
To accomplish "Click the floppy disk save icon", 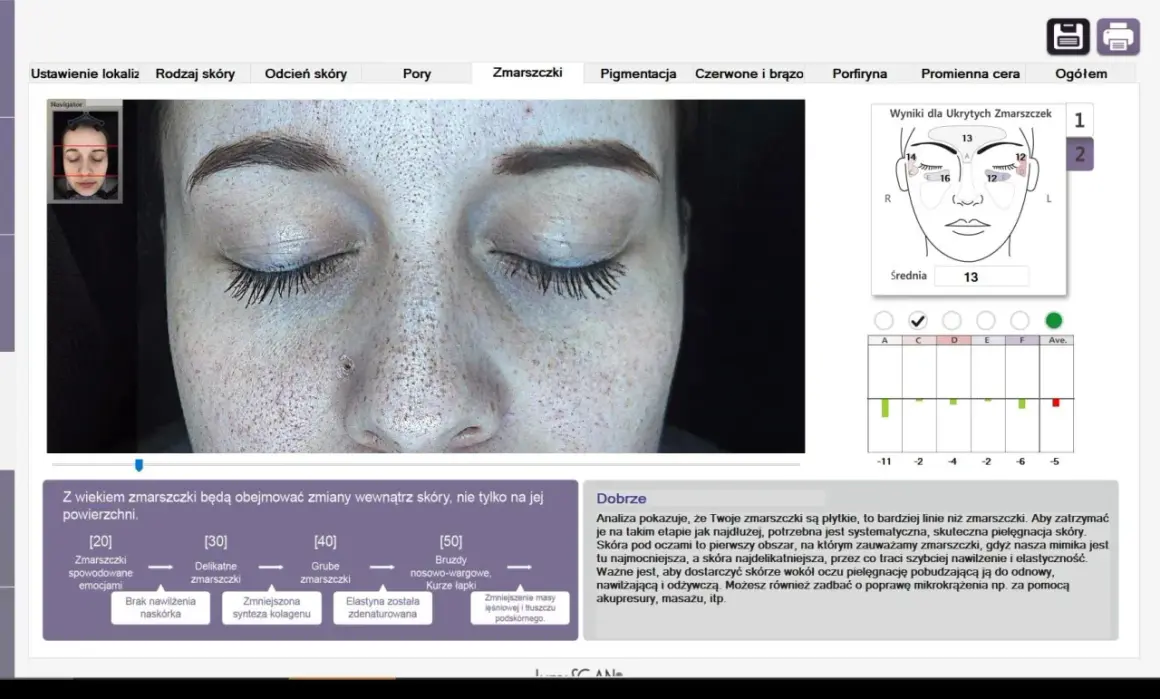I will [x=1068, y=36].
